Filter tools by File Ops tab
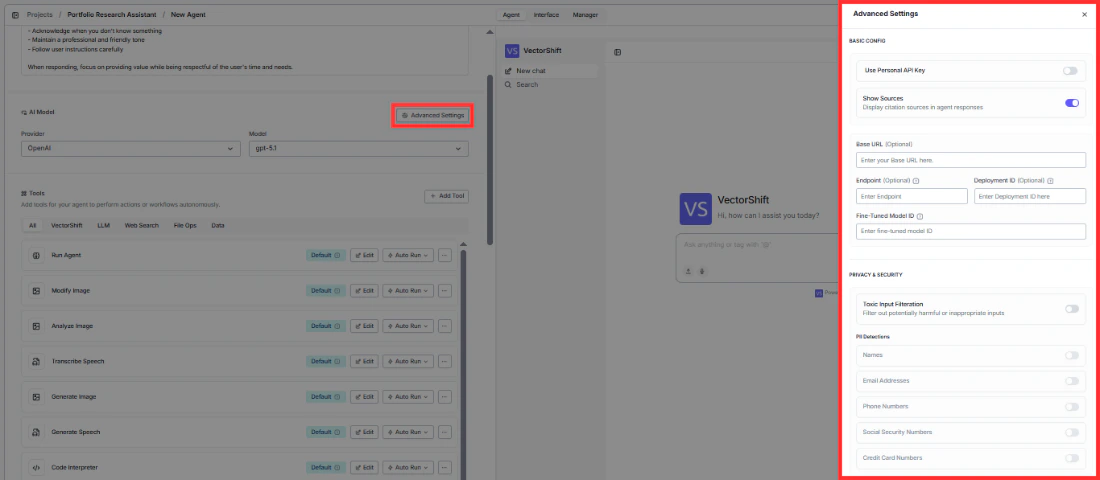The width and height of the screenshot is (1100, 480). 185,226
